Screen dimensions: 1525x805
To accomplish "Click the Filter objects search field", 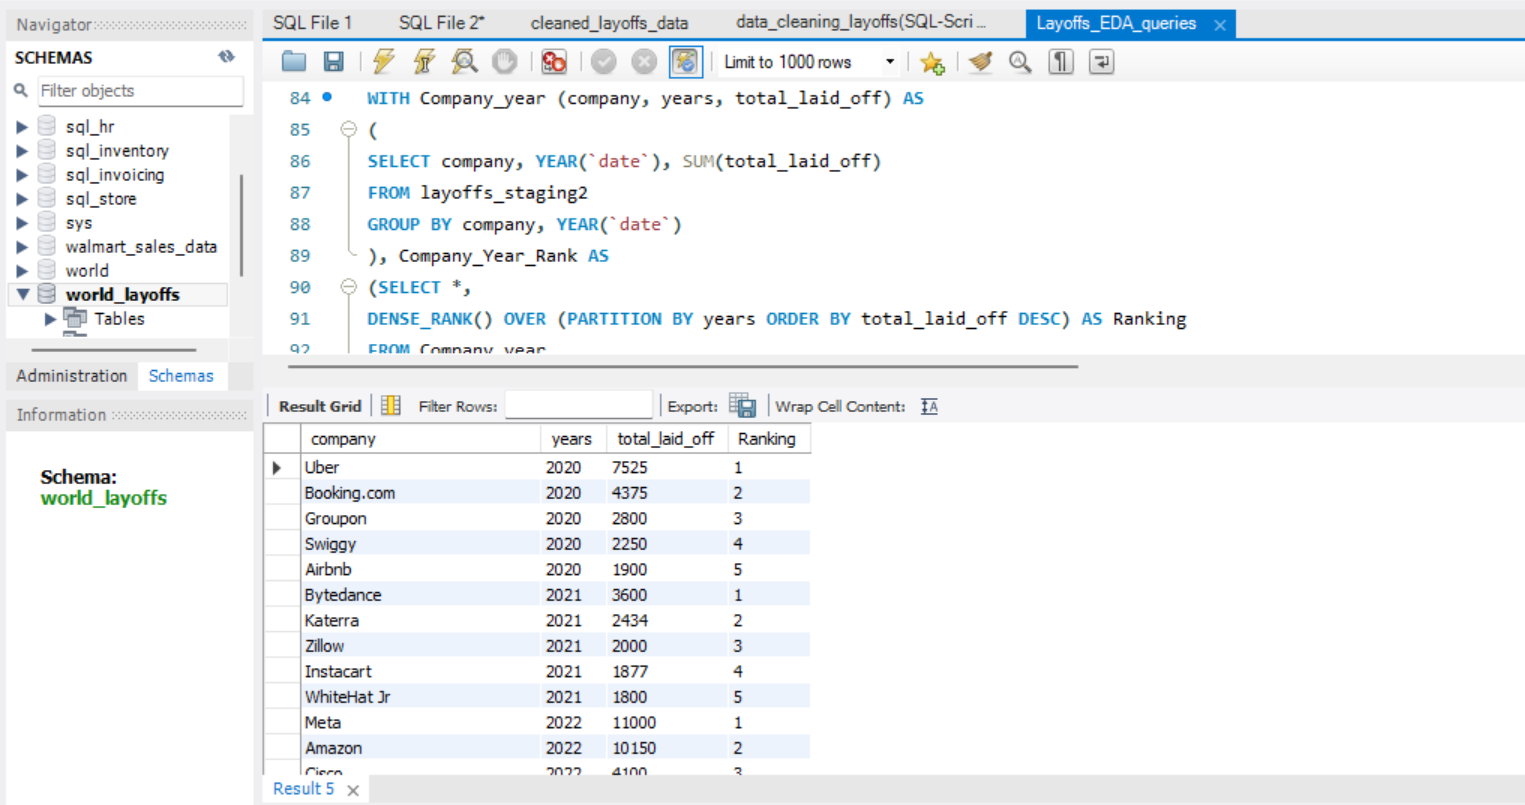I will (140, 91).
